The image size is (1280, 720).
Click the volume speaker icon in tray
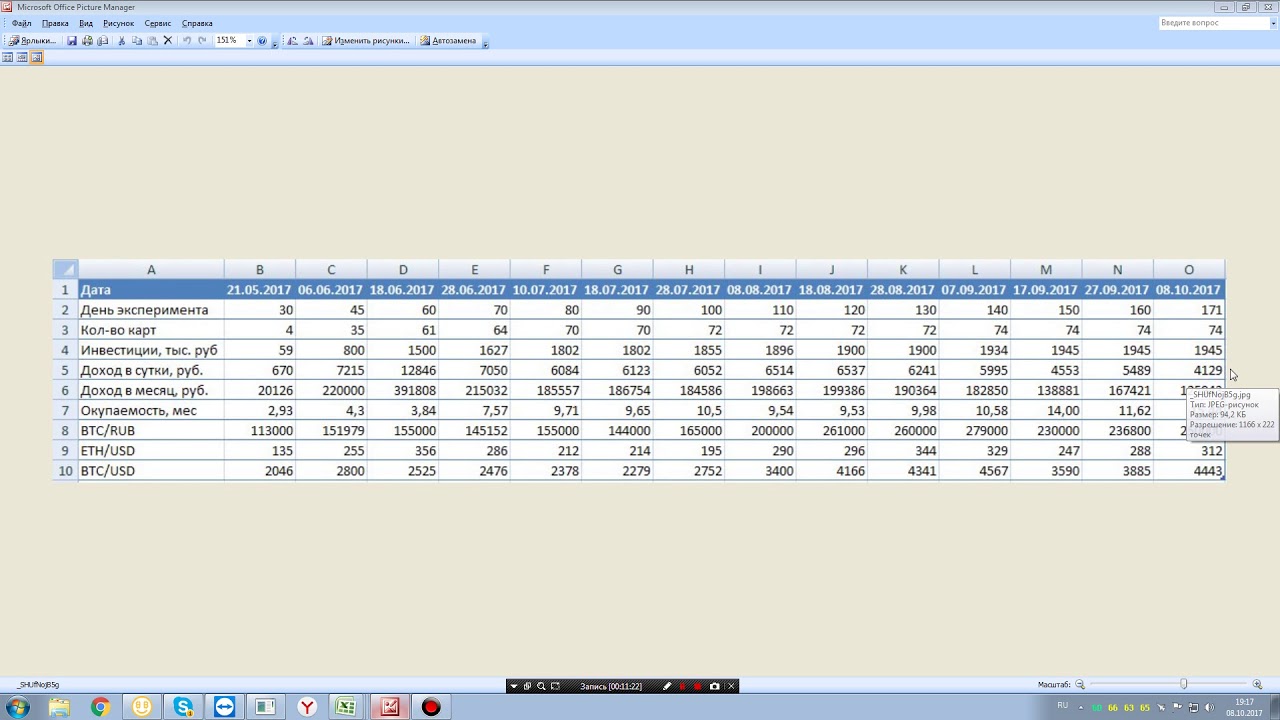pyautogui.click(x=1209, y=707)
